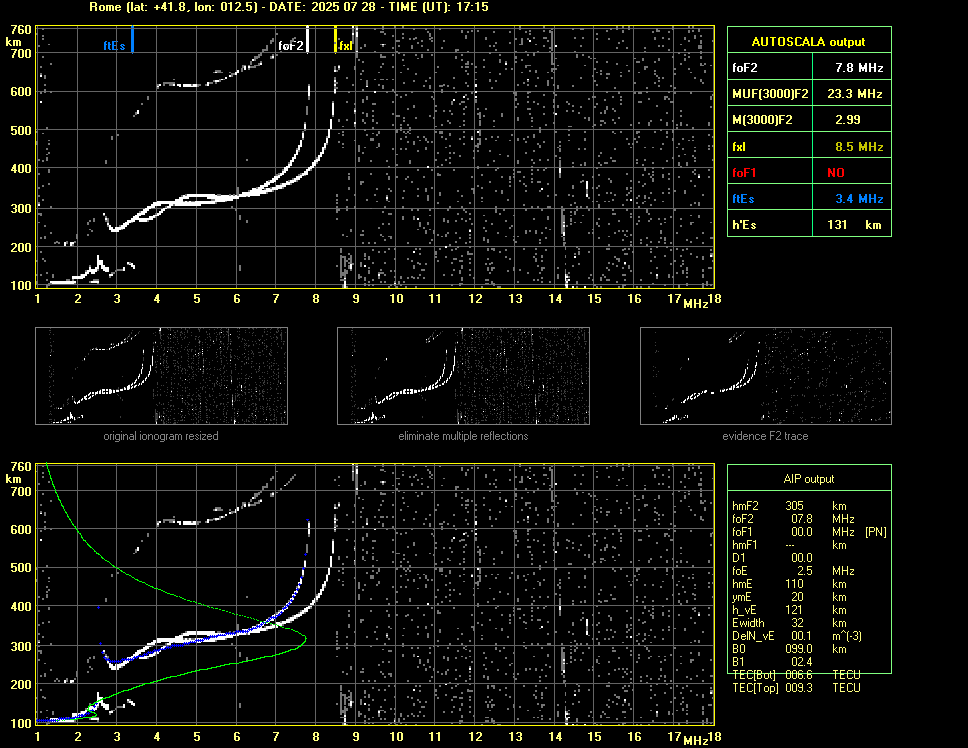The image size is (968, 748).
Task: Select the AIP foF2 value "07.8"
Action: tap(801, 518)
